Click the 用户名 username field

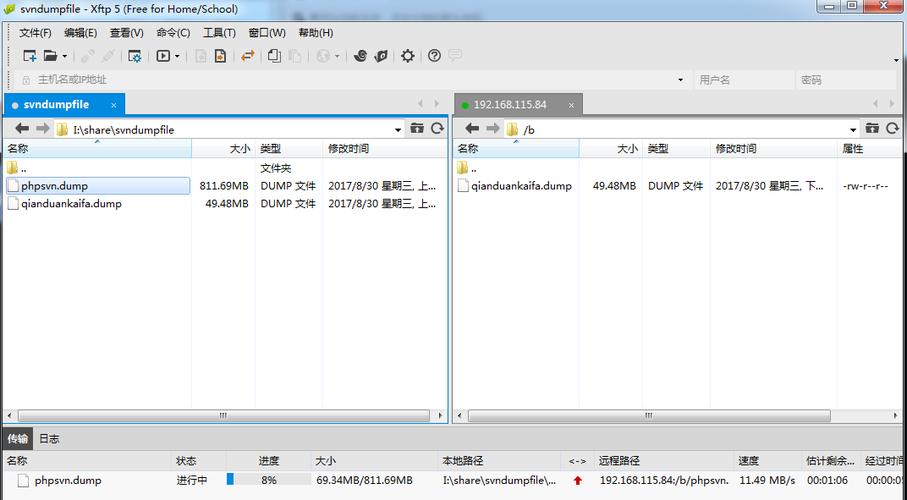coord(744,80)
